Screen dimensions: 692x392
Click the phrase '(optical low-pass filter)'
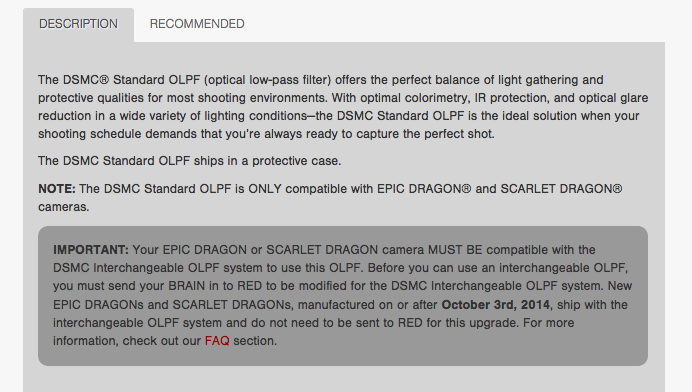(x=267, y=80)
